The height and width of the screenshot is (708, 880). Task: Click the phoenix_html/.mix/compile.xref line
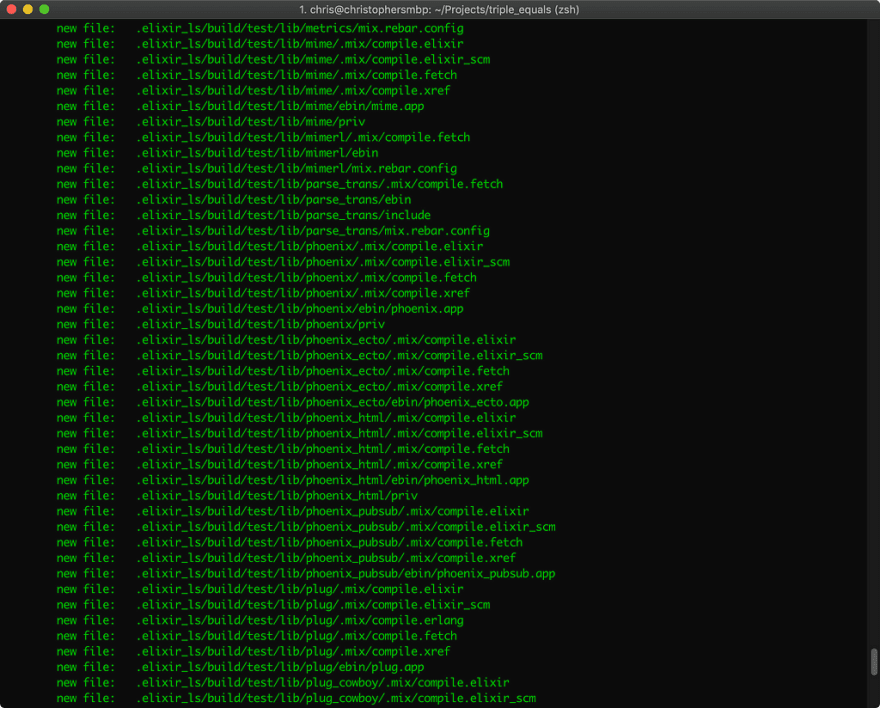point(279,465)
